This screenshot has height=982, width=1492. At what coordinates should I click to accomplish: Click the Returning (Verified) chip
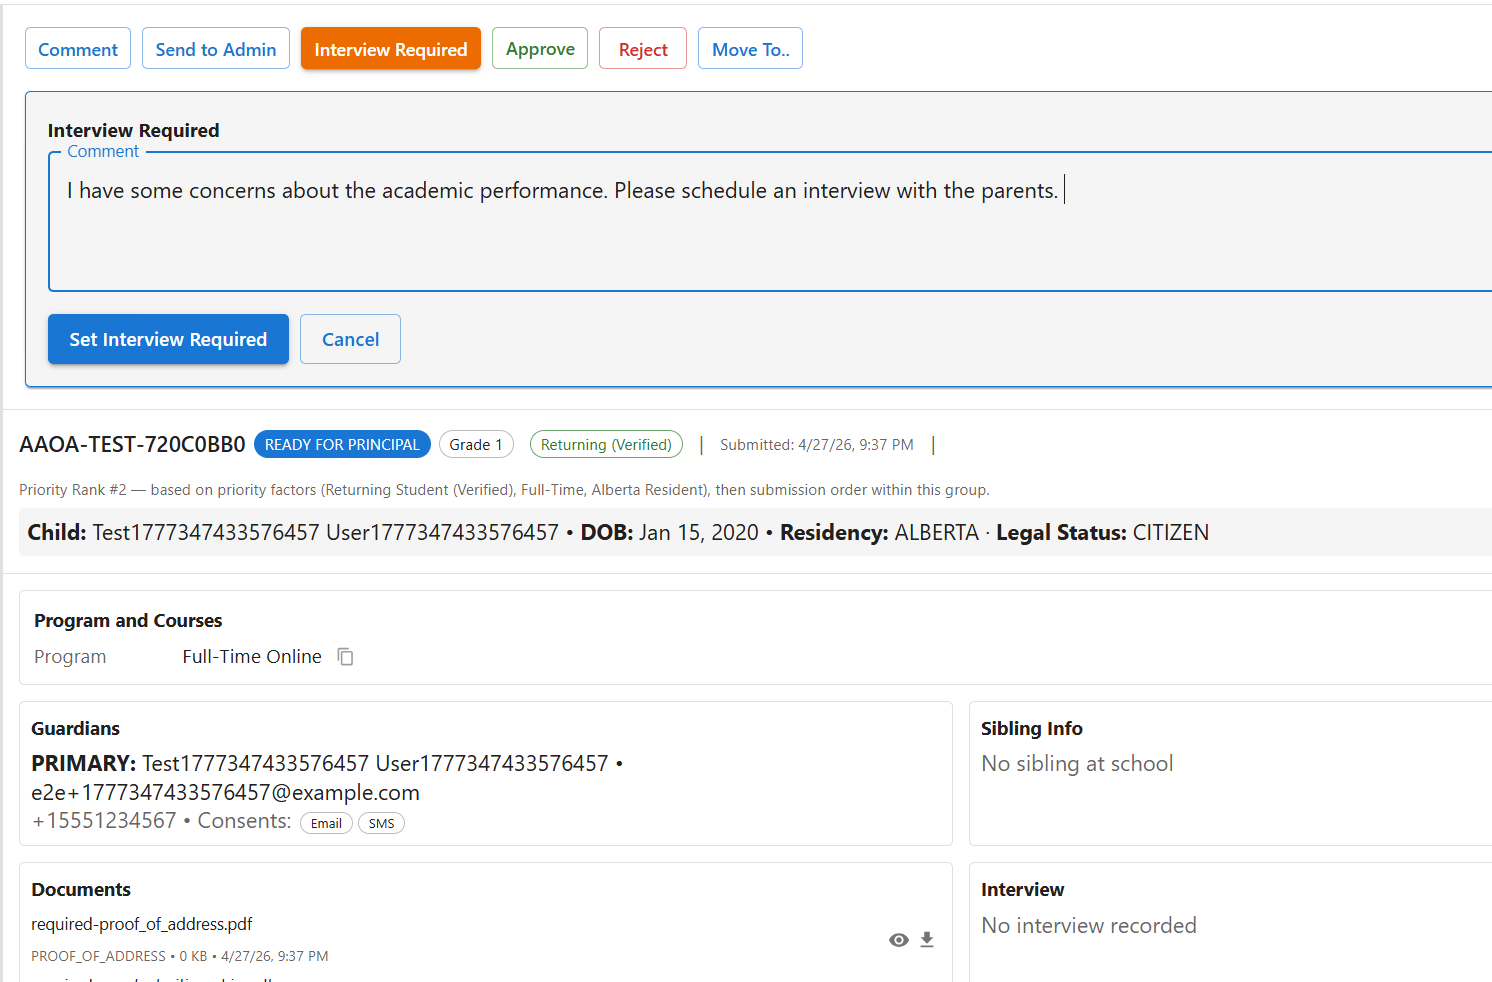click(x=606, y=444)
